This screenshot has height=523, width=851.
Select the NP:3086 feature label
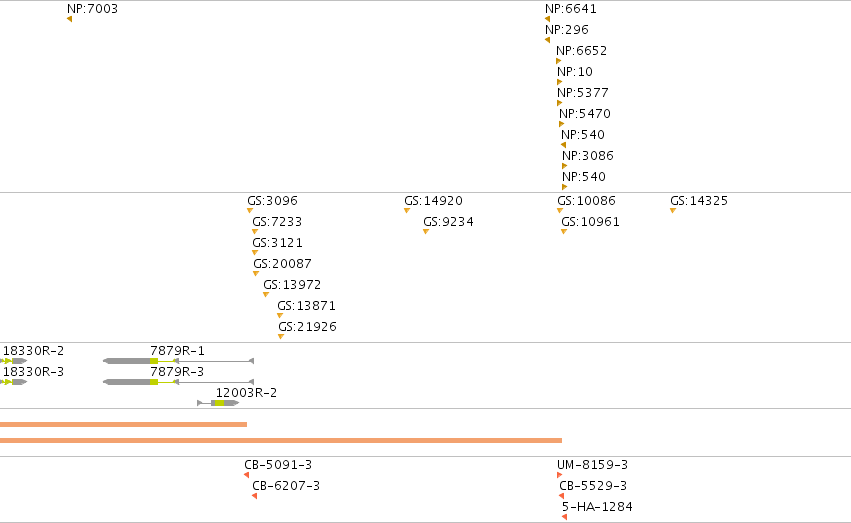[588, 156]
